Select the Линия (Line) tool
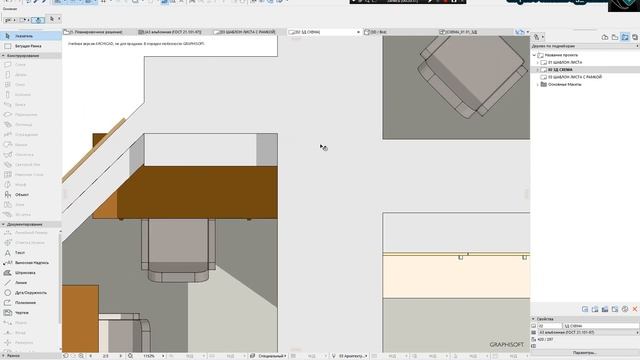640x360 pixels. pos(31,282)
